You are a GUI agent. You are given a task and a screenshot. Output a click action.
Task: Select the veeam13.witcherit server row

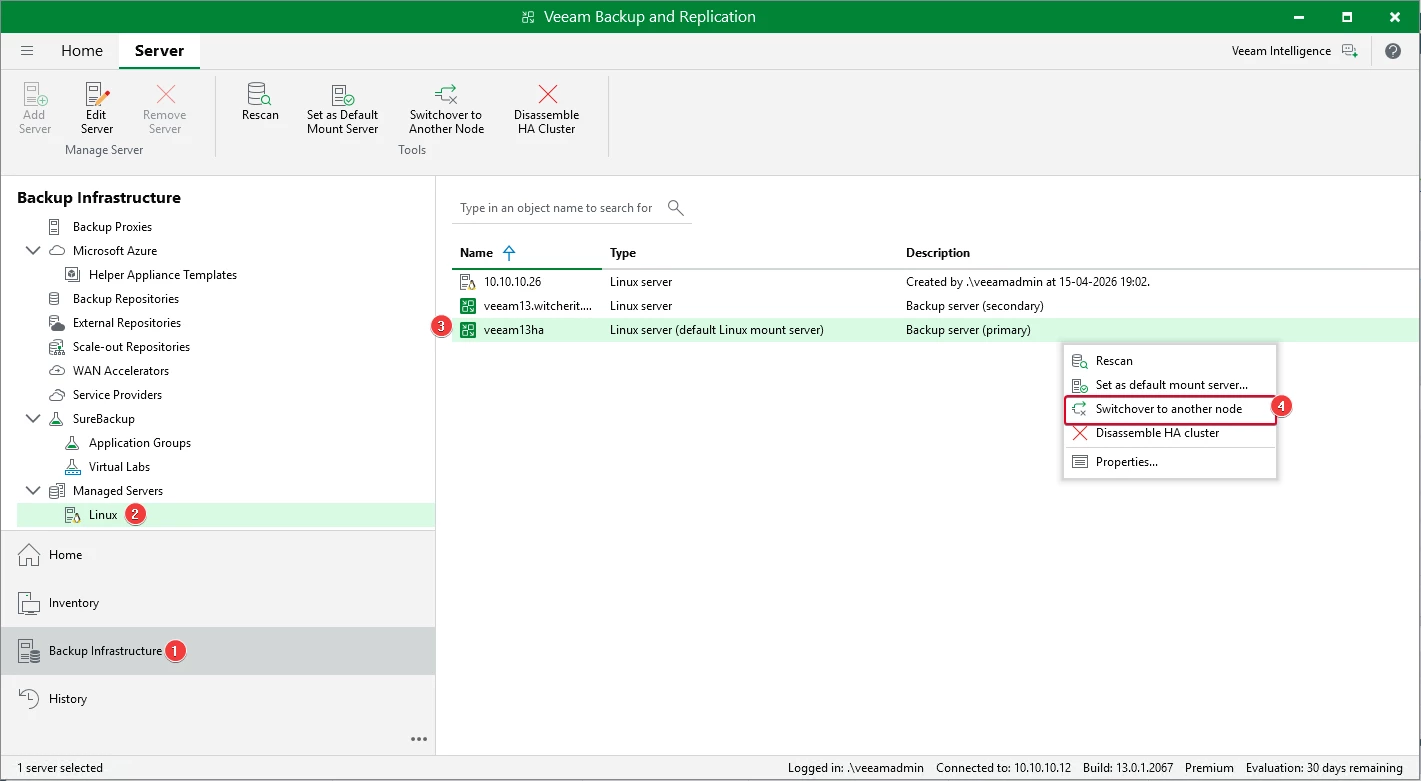[935, 306]
